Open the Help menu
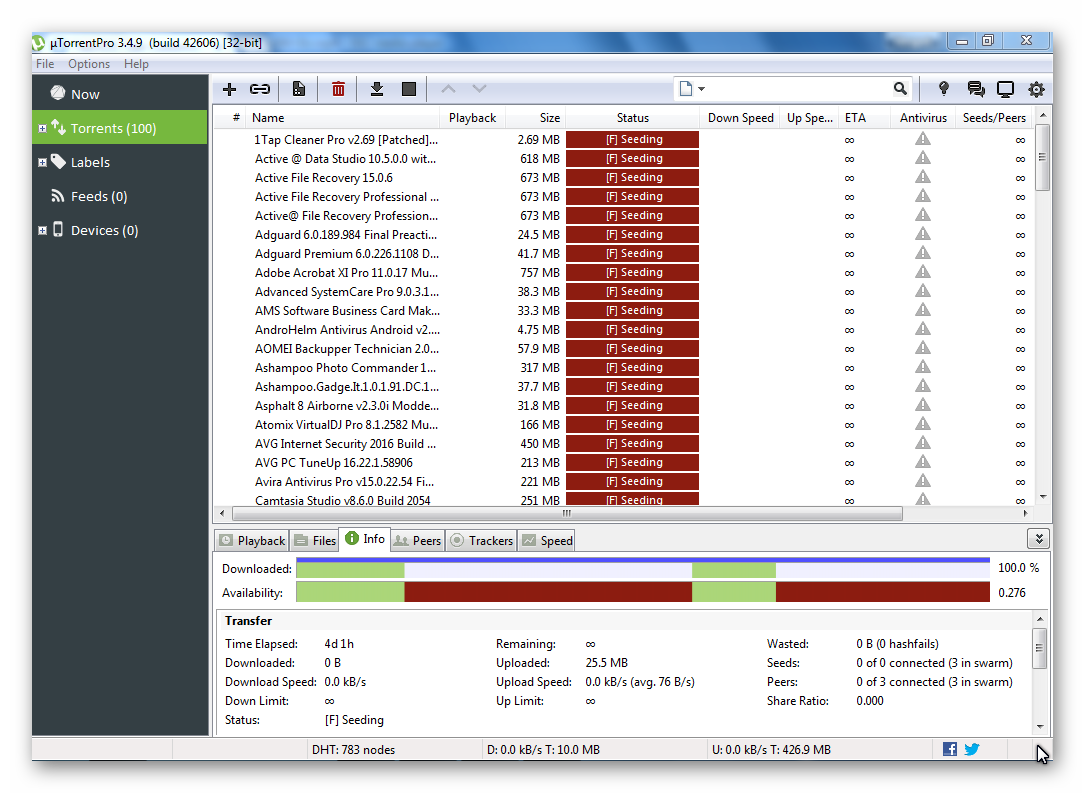The height and width of the screenshot is (793, 1085). pos(136,64)
